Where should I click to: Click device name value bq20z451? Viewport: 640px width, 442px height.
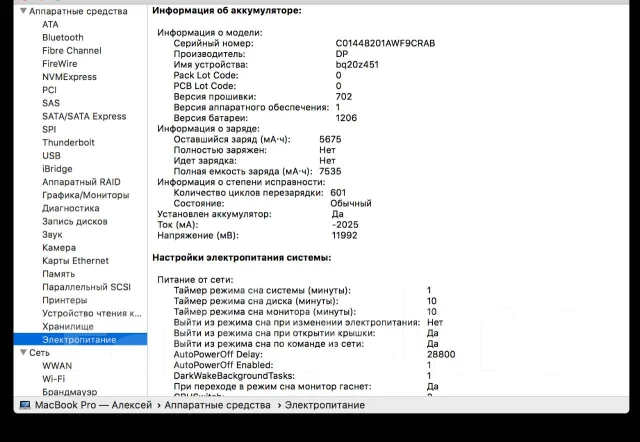click(357, 64)
